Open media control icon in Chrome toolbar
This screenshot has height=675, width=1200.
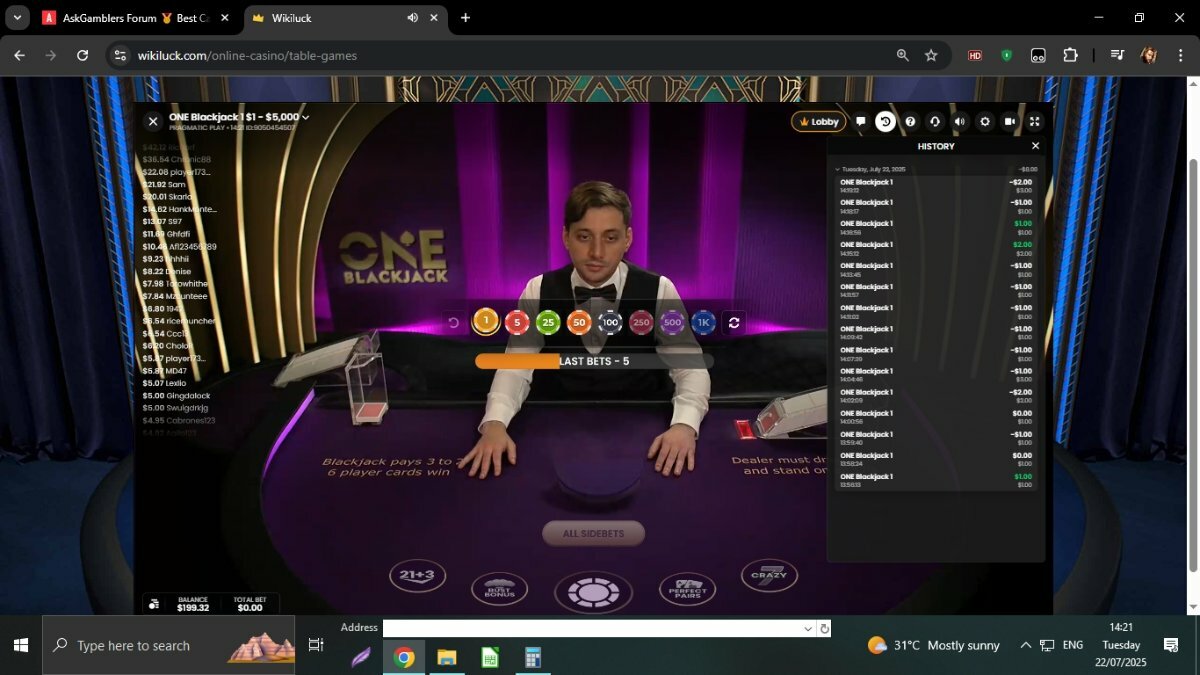pyautogui.click(x=1118, y=56)
